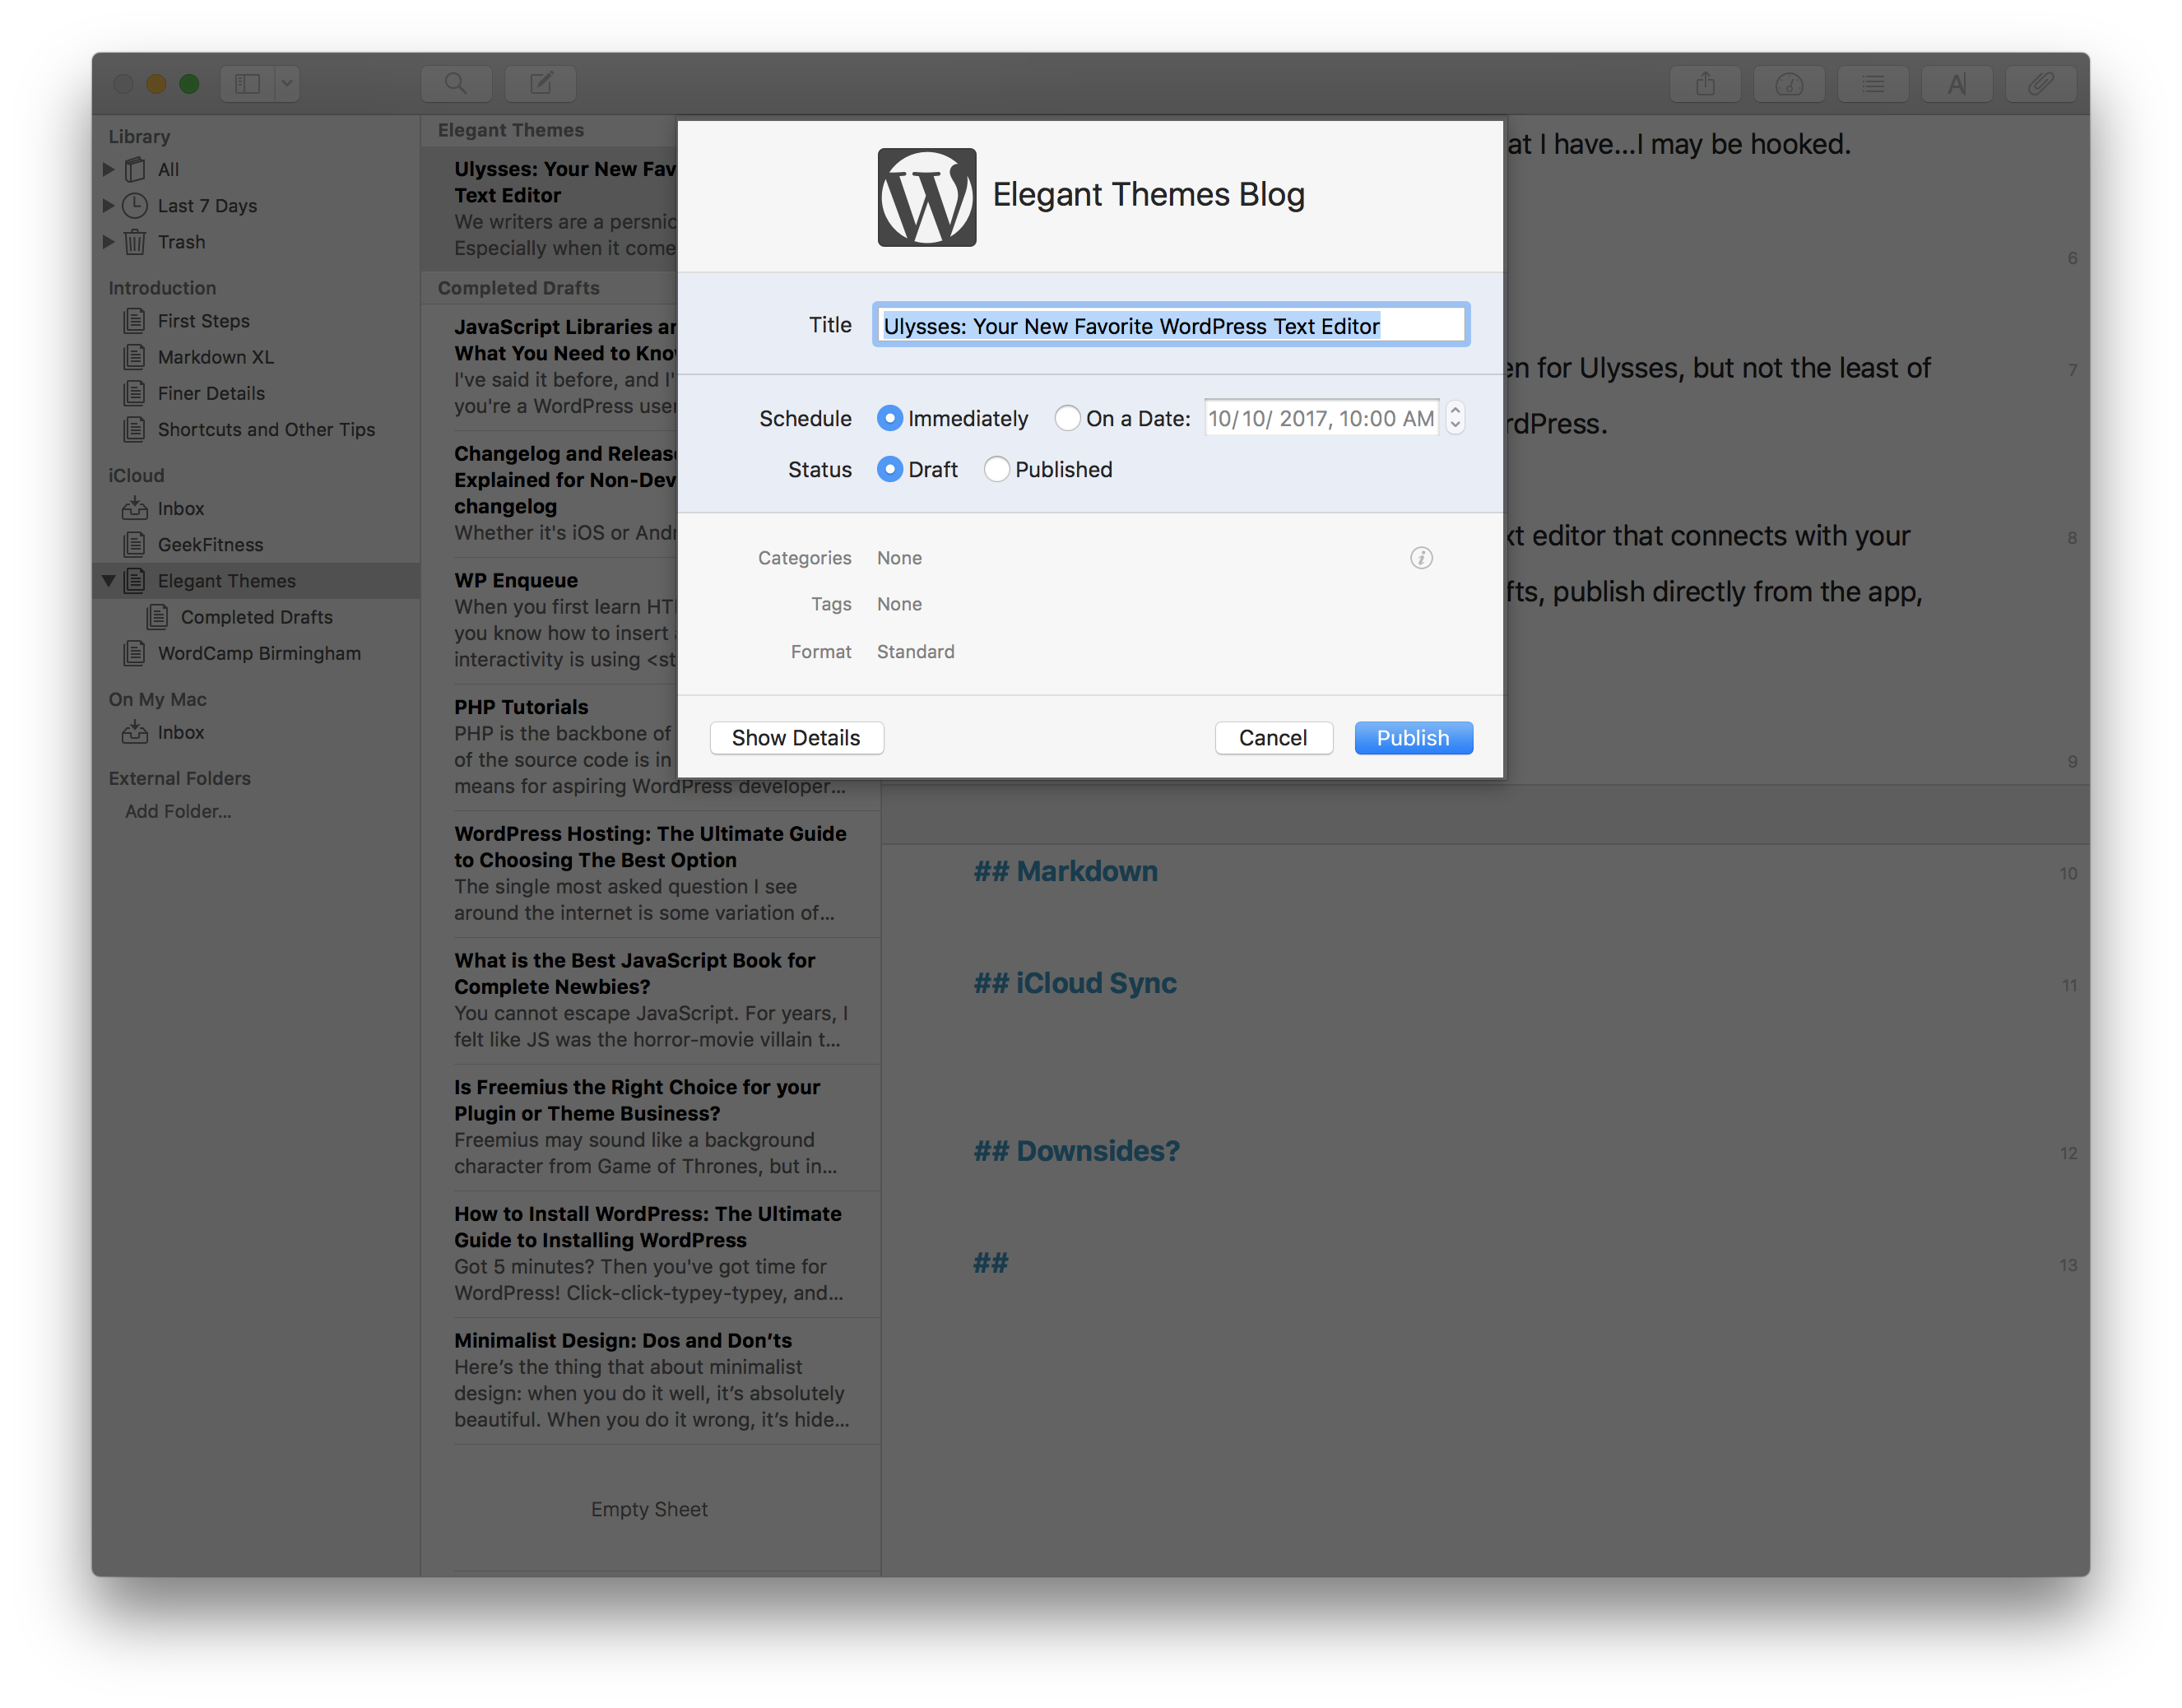Click into the Title text field
2182x1708 pixels.
tap(1169, 326)
